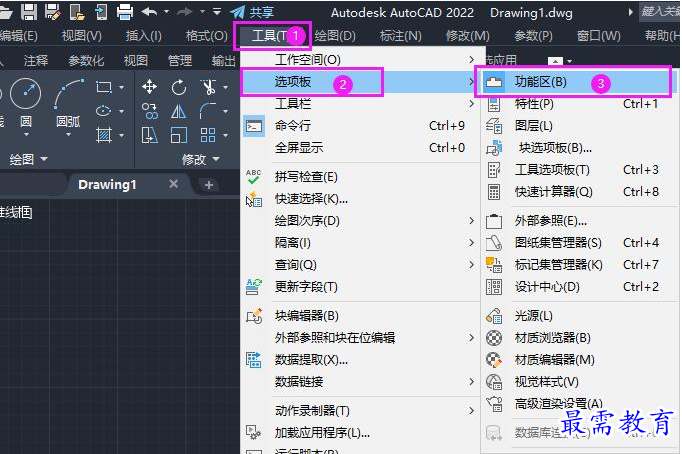682x454 pixels.
Task: Select the Scale tool icon
Action: click(179, 135)
